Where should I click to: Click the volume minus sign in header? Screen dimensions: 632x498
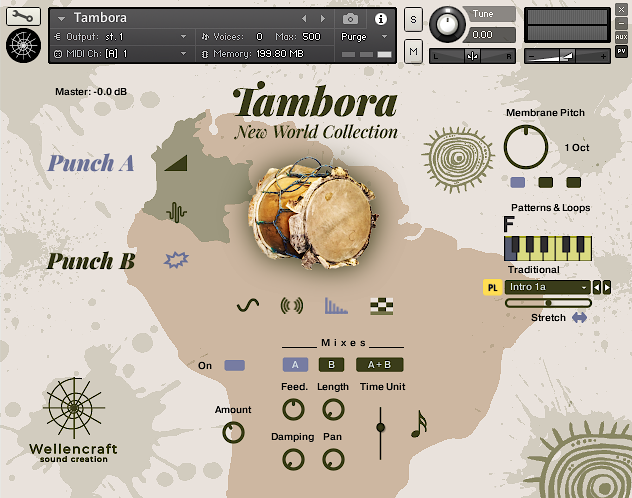click(x=531, y=56)
